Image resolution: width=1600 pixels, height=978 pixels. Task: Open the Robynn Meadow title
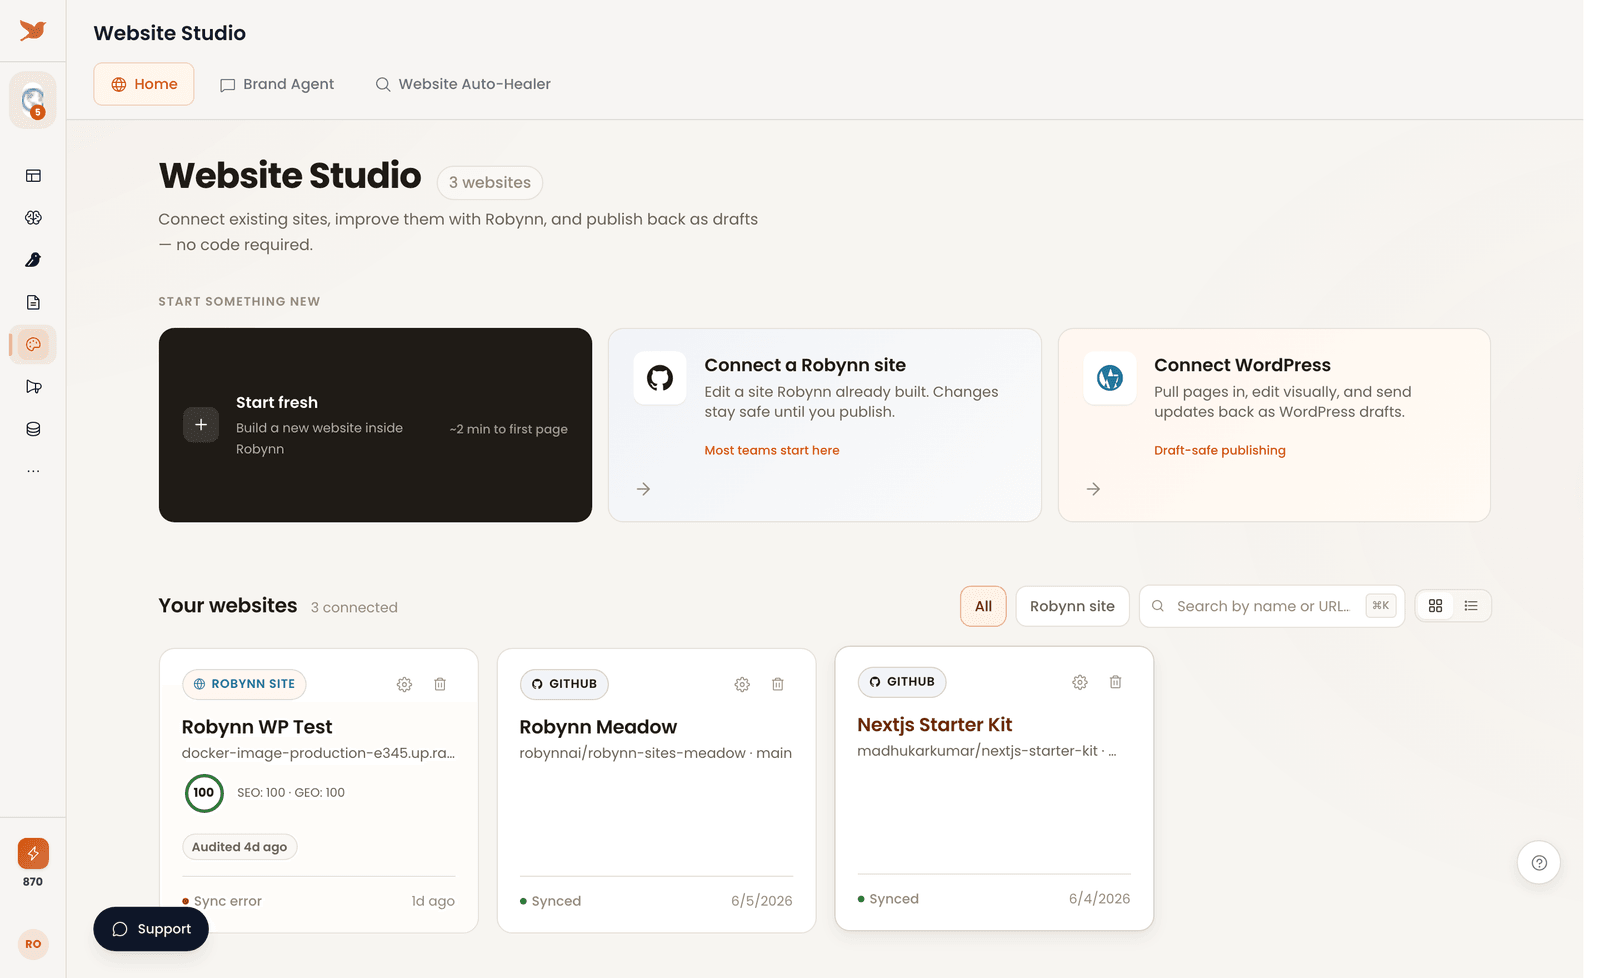[x=598, y=727]
